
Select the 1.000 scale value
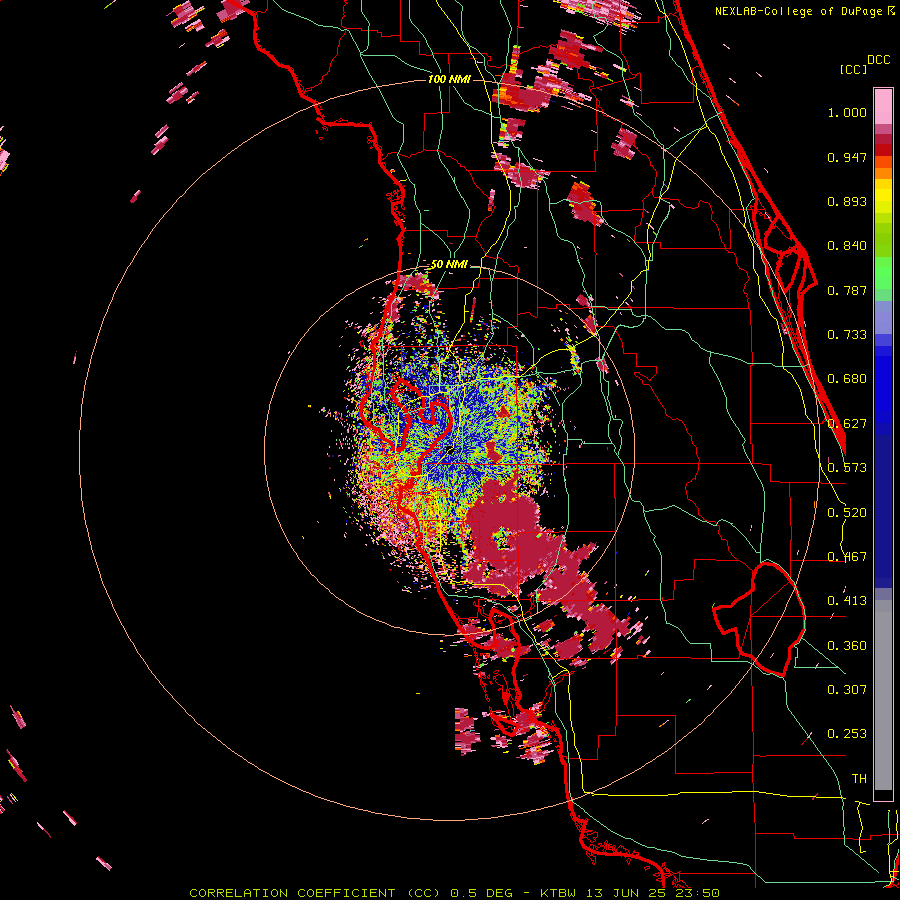[x=847, y=112]
